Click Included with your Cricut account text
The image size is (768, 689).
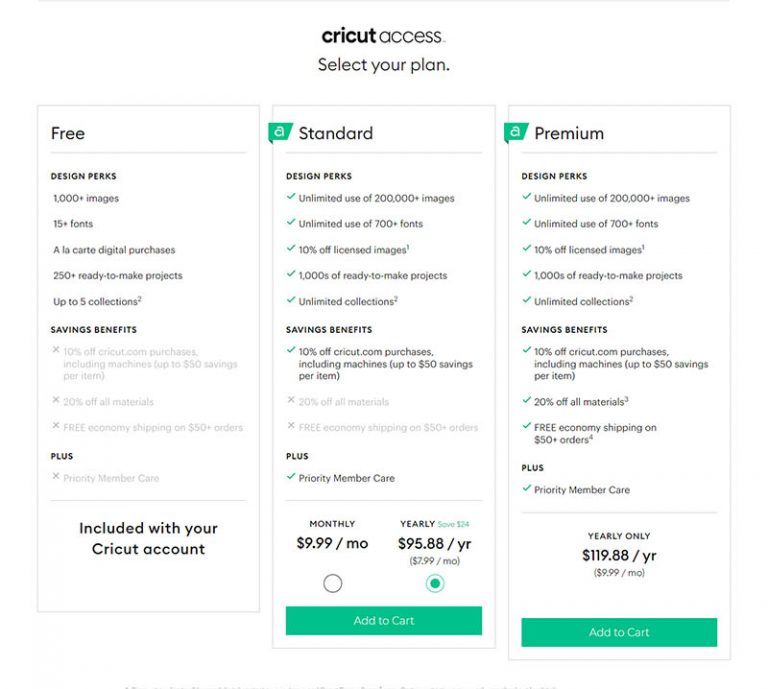point(148,538)
